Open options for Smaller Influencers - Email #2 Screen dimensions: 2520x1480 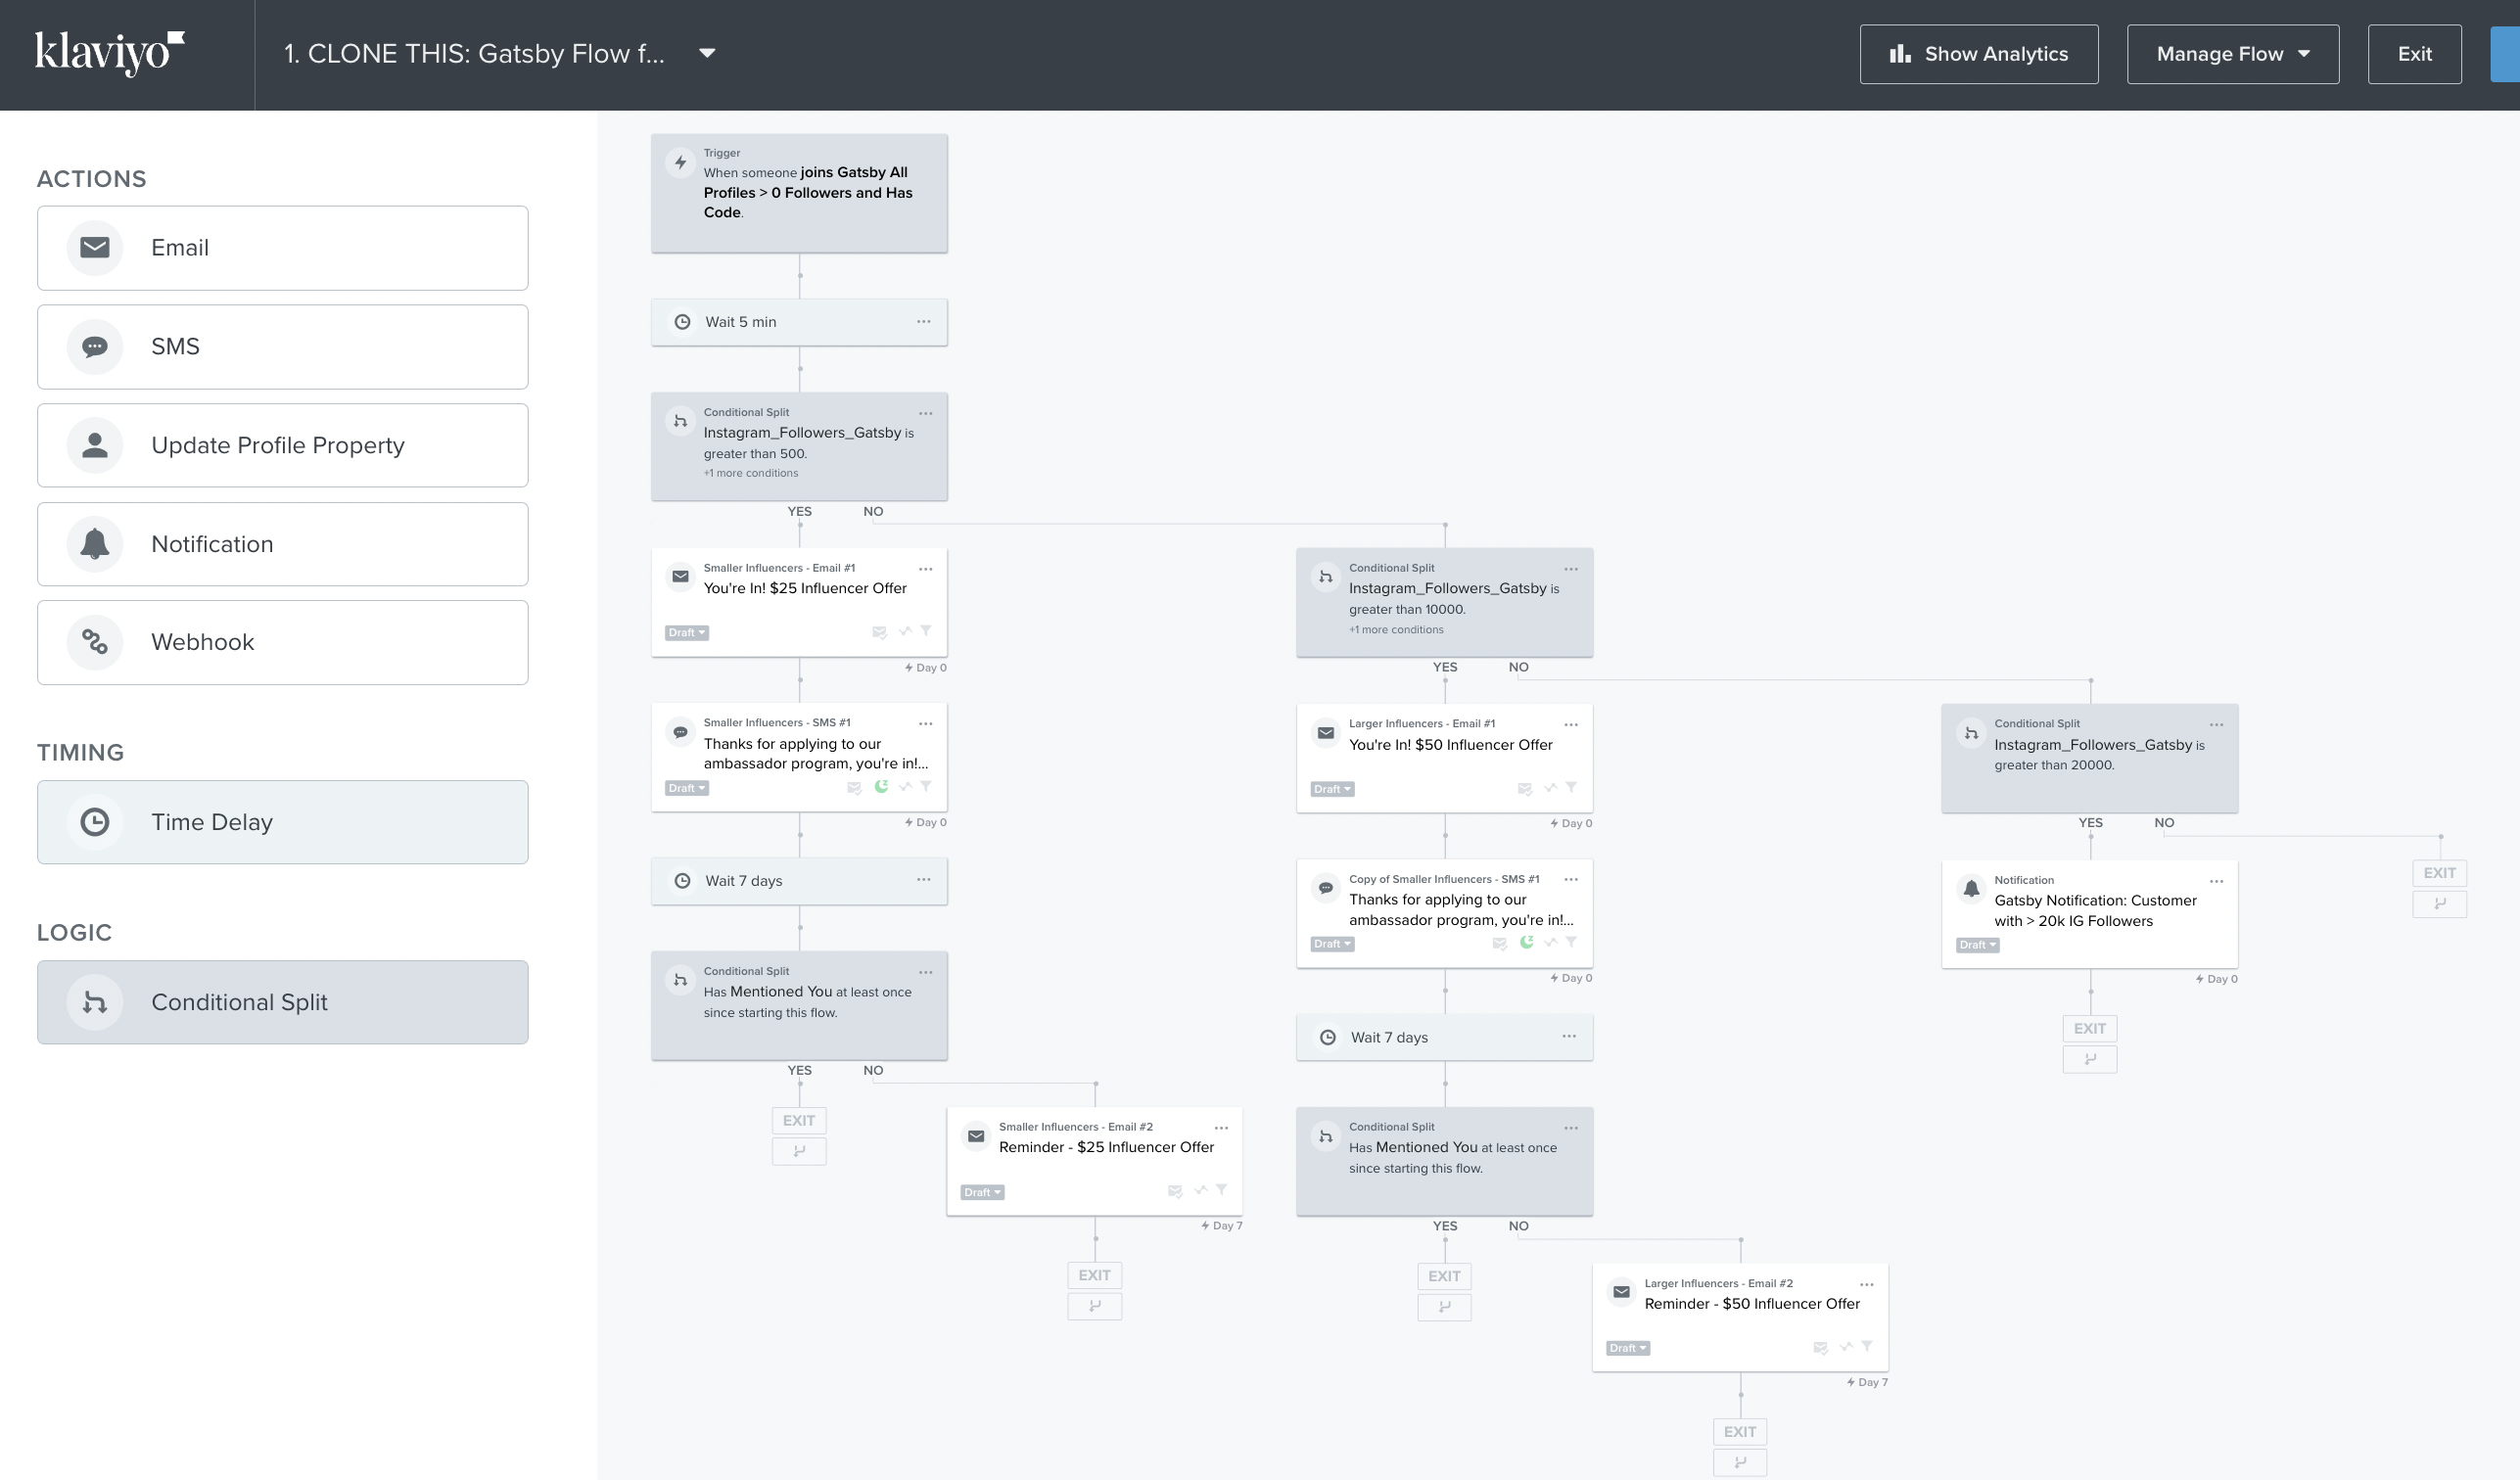(x=1221, y=1128)
